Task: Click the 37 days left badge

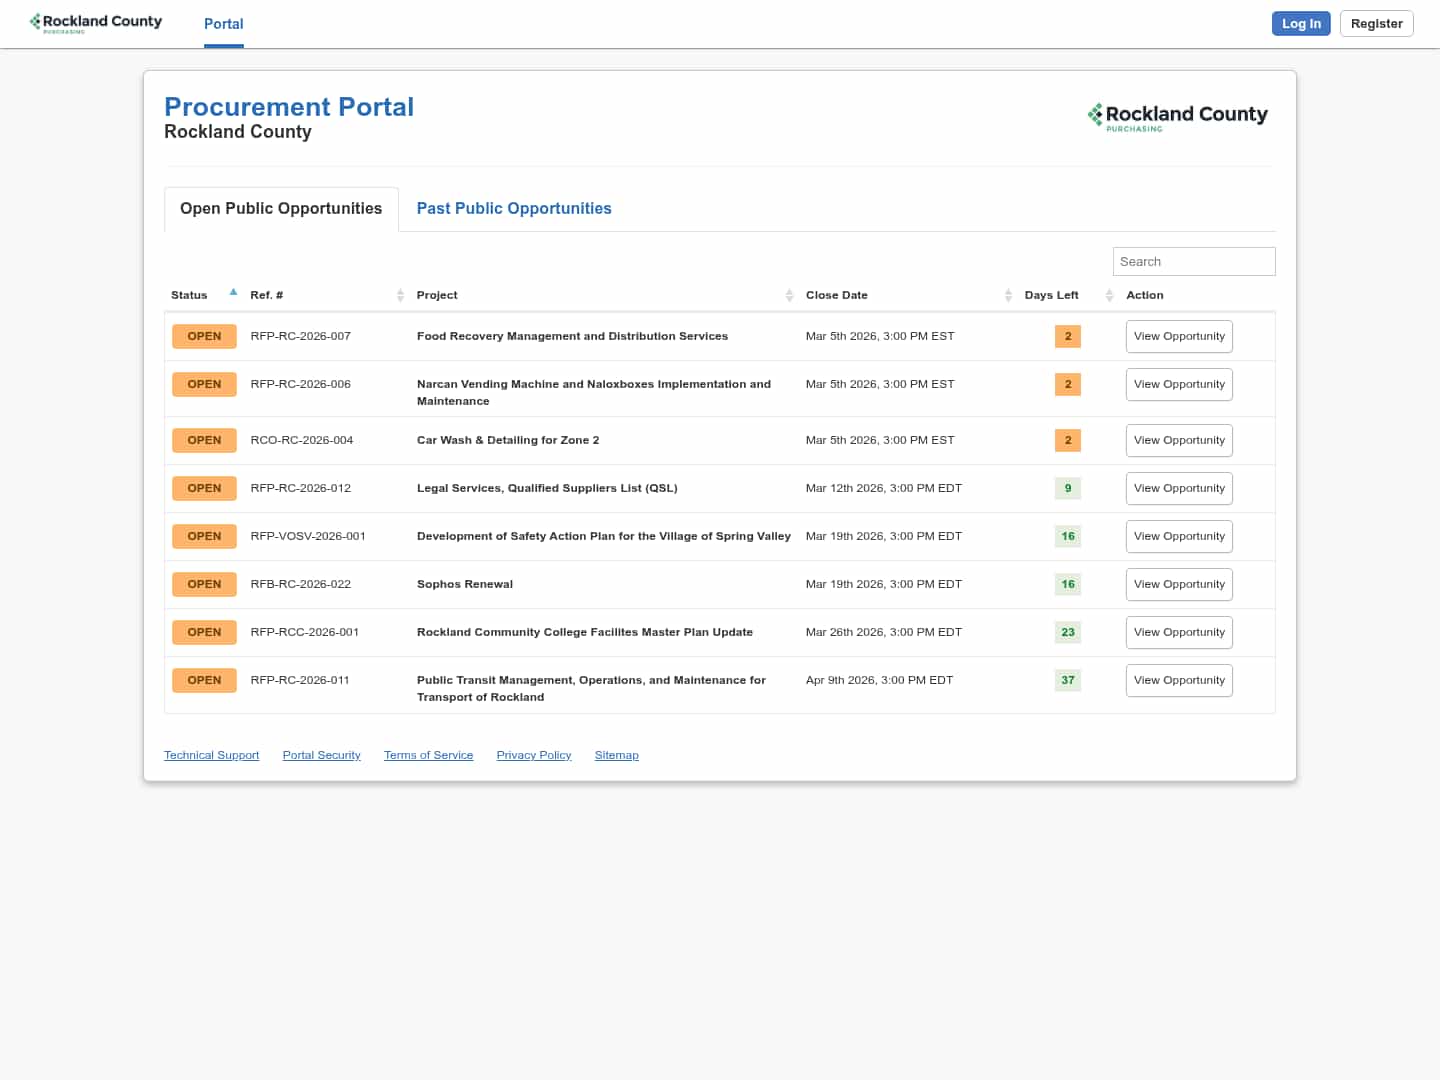Action: click(x=1067, y=680)
